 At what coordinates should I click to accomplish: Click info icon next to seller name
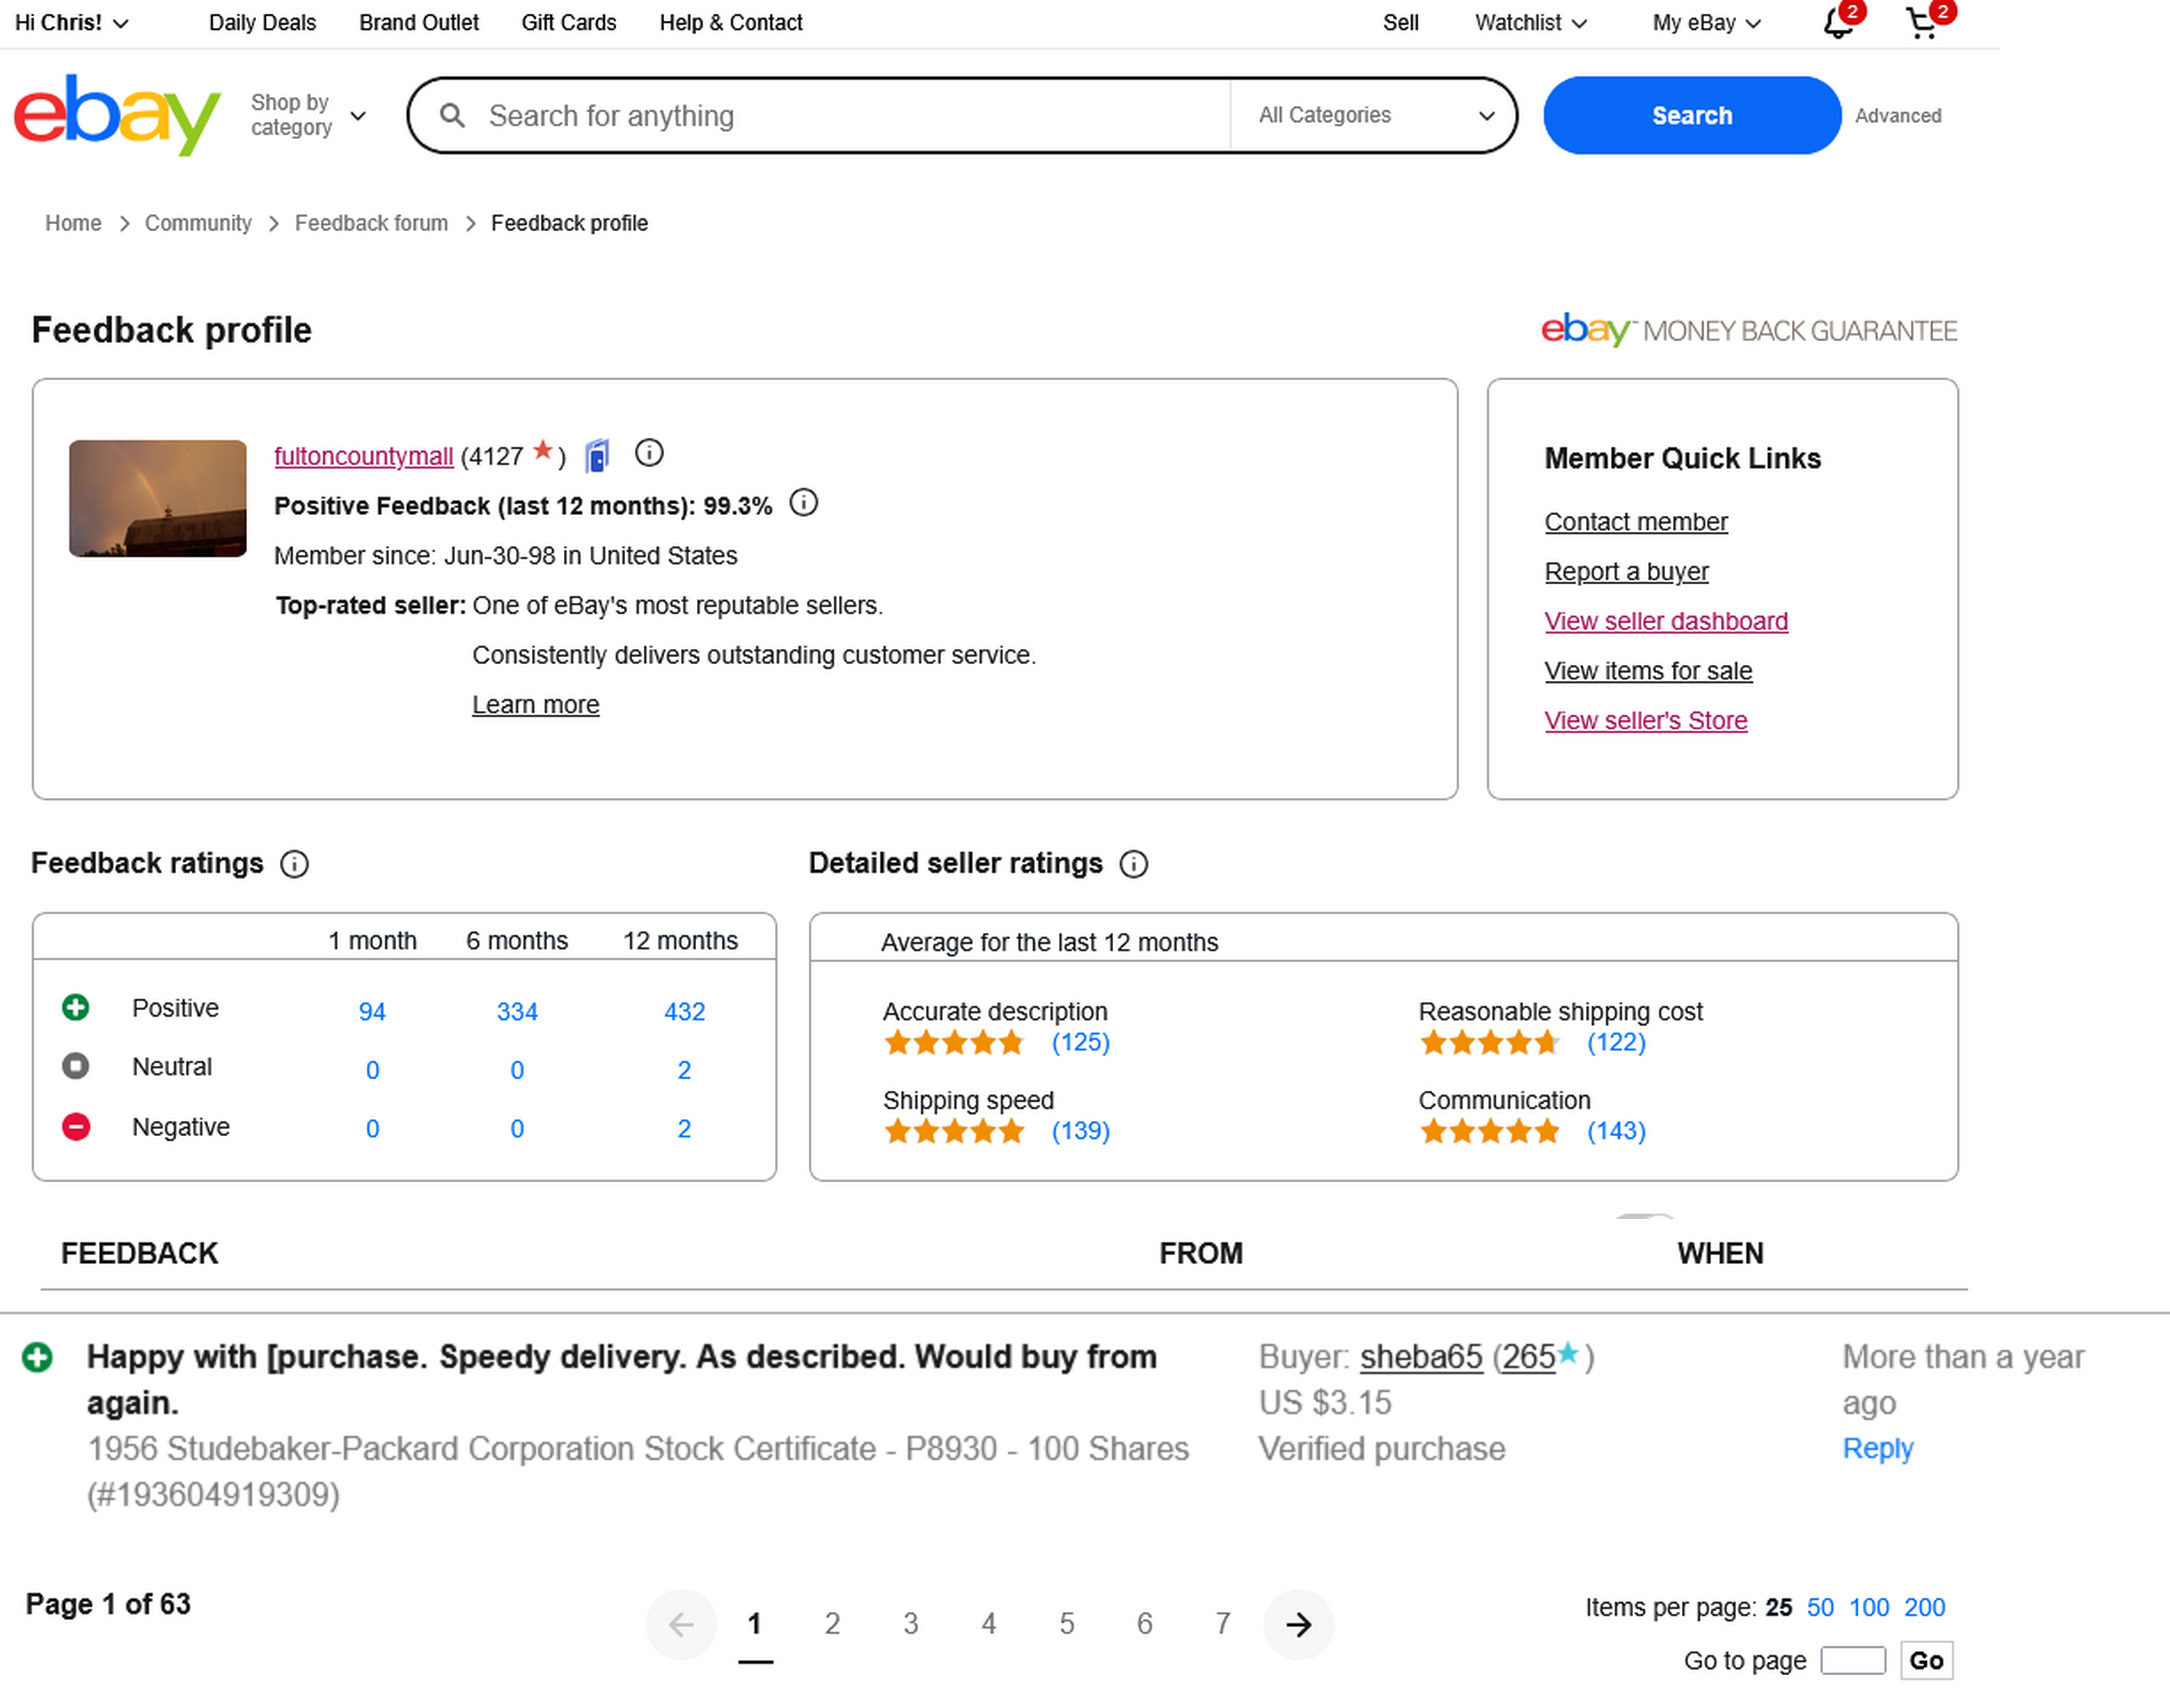pos(649,454)
